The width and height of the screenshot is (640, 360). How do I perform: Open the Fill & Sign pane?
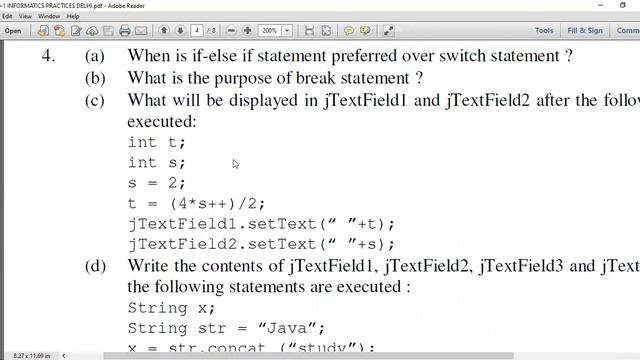(x=585, y=31)
